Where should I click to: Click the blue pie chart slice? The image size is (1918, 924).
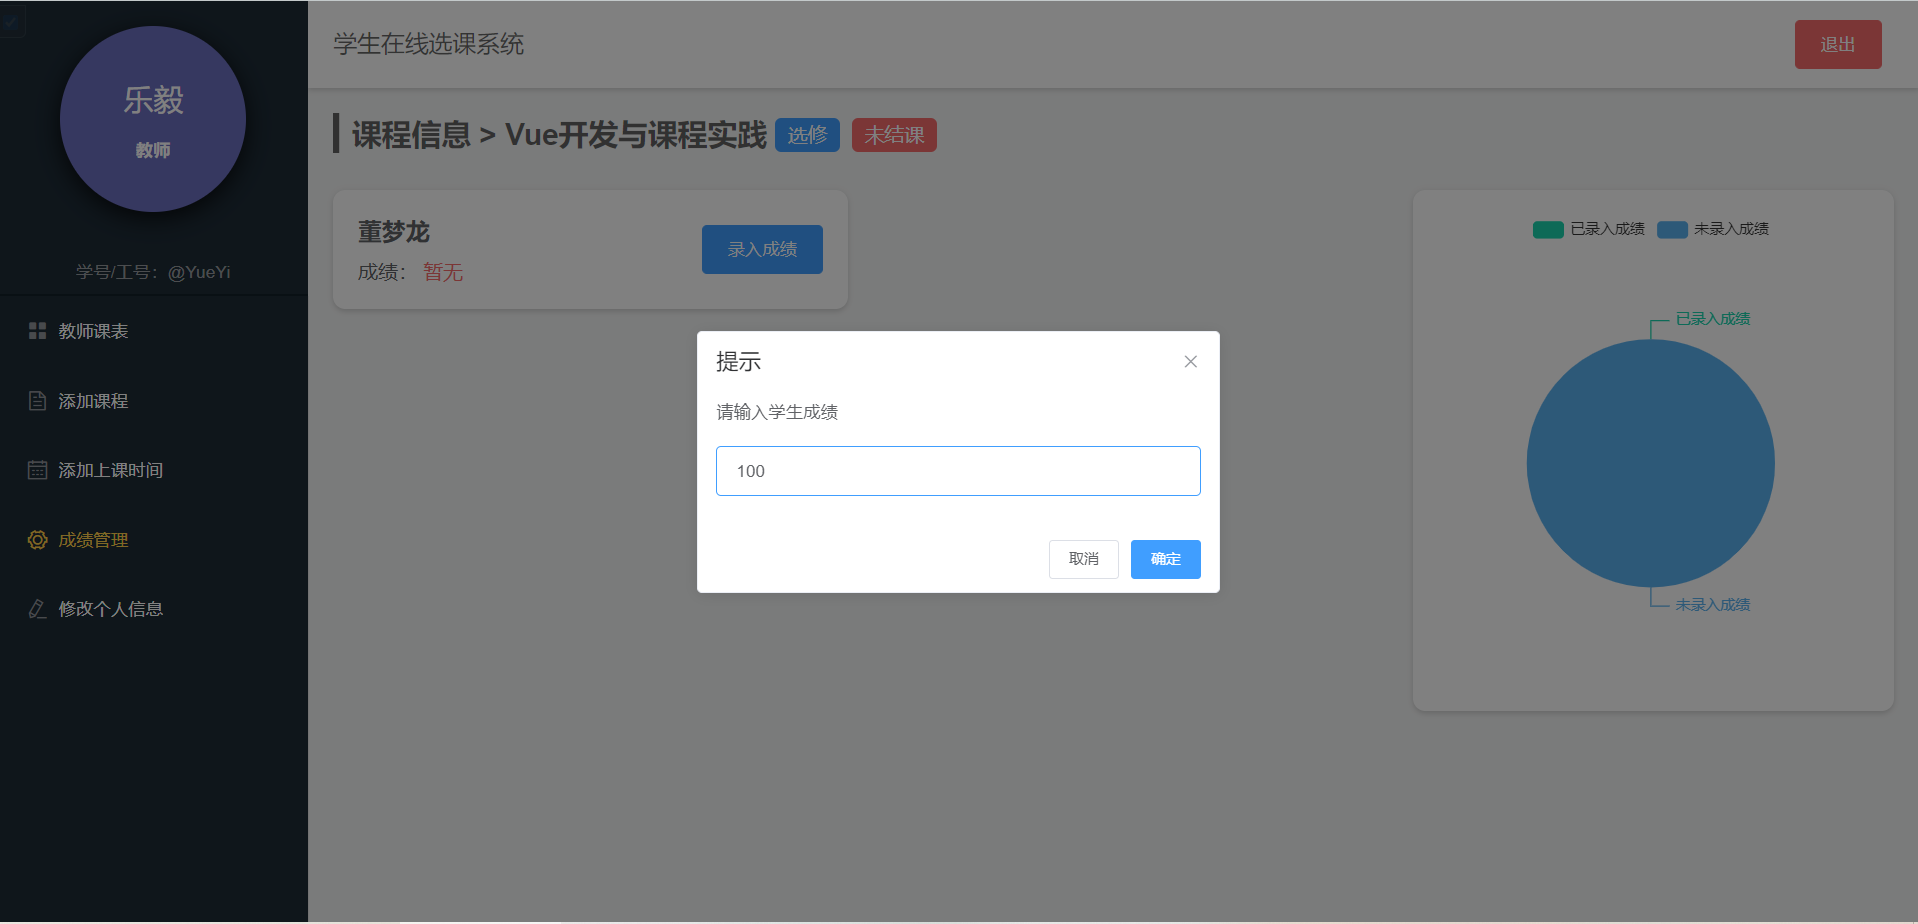1651,463
